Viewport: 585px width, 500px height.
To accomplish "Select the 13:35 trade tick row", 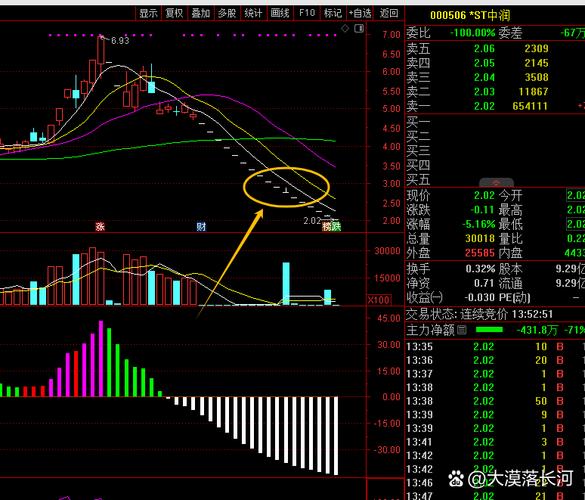I will tap(495, 347).
